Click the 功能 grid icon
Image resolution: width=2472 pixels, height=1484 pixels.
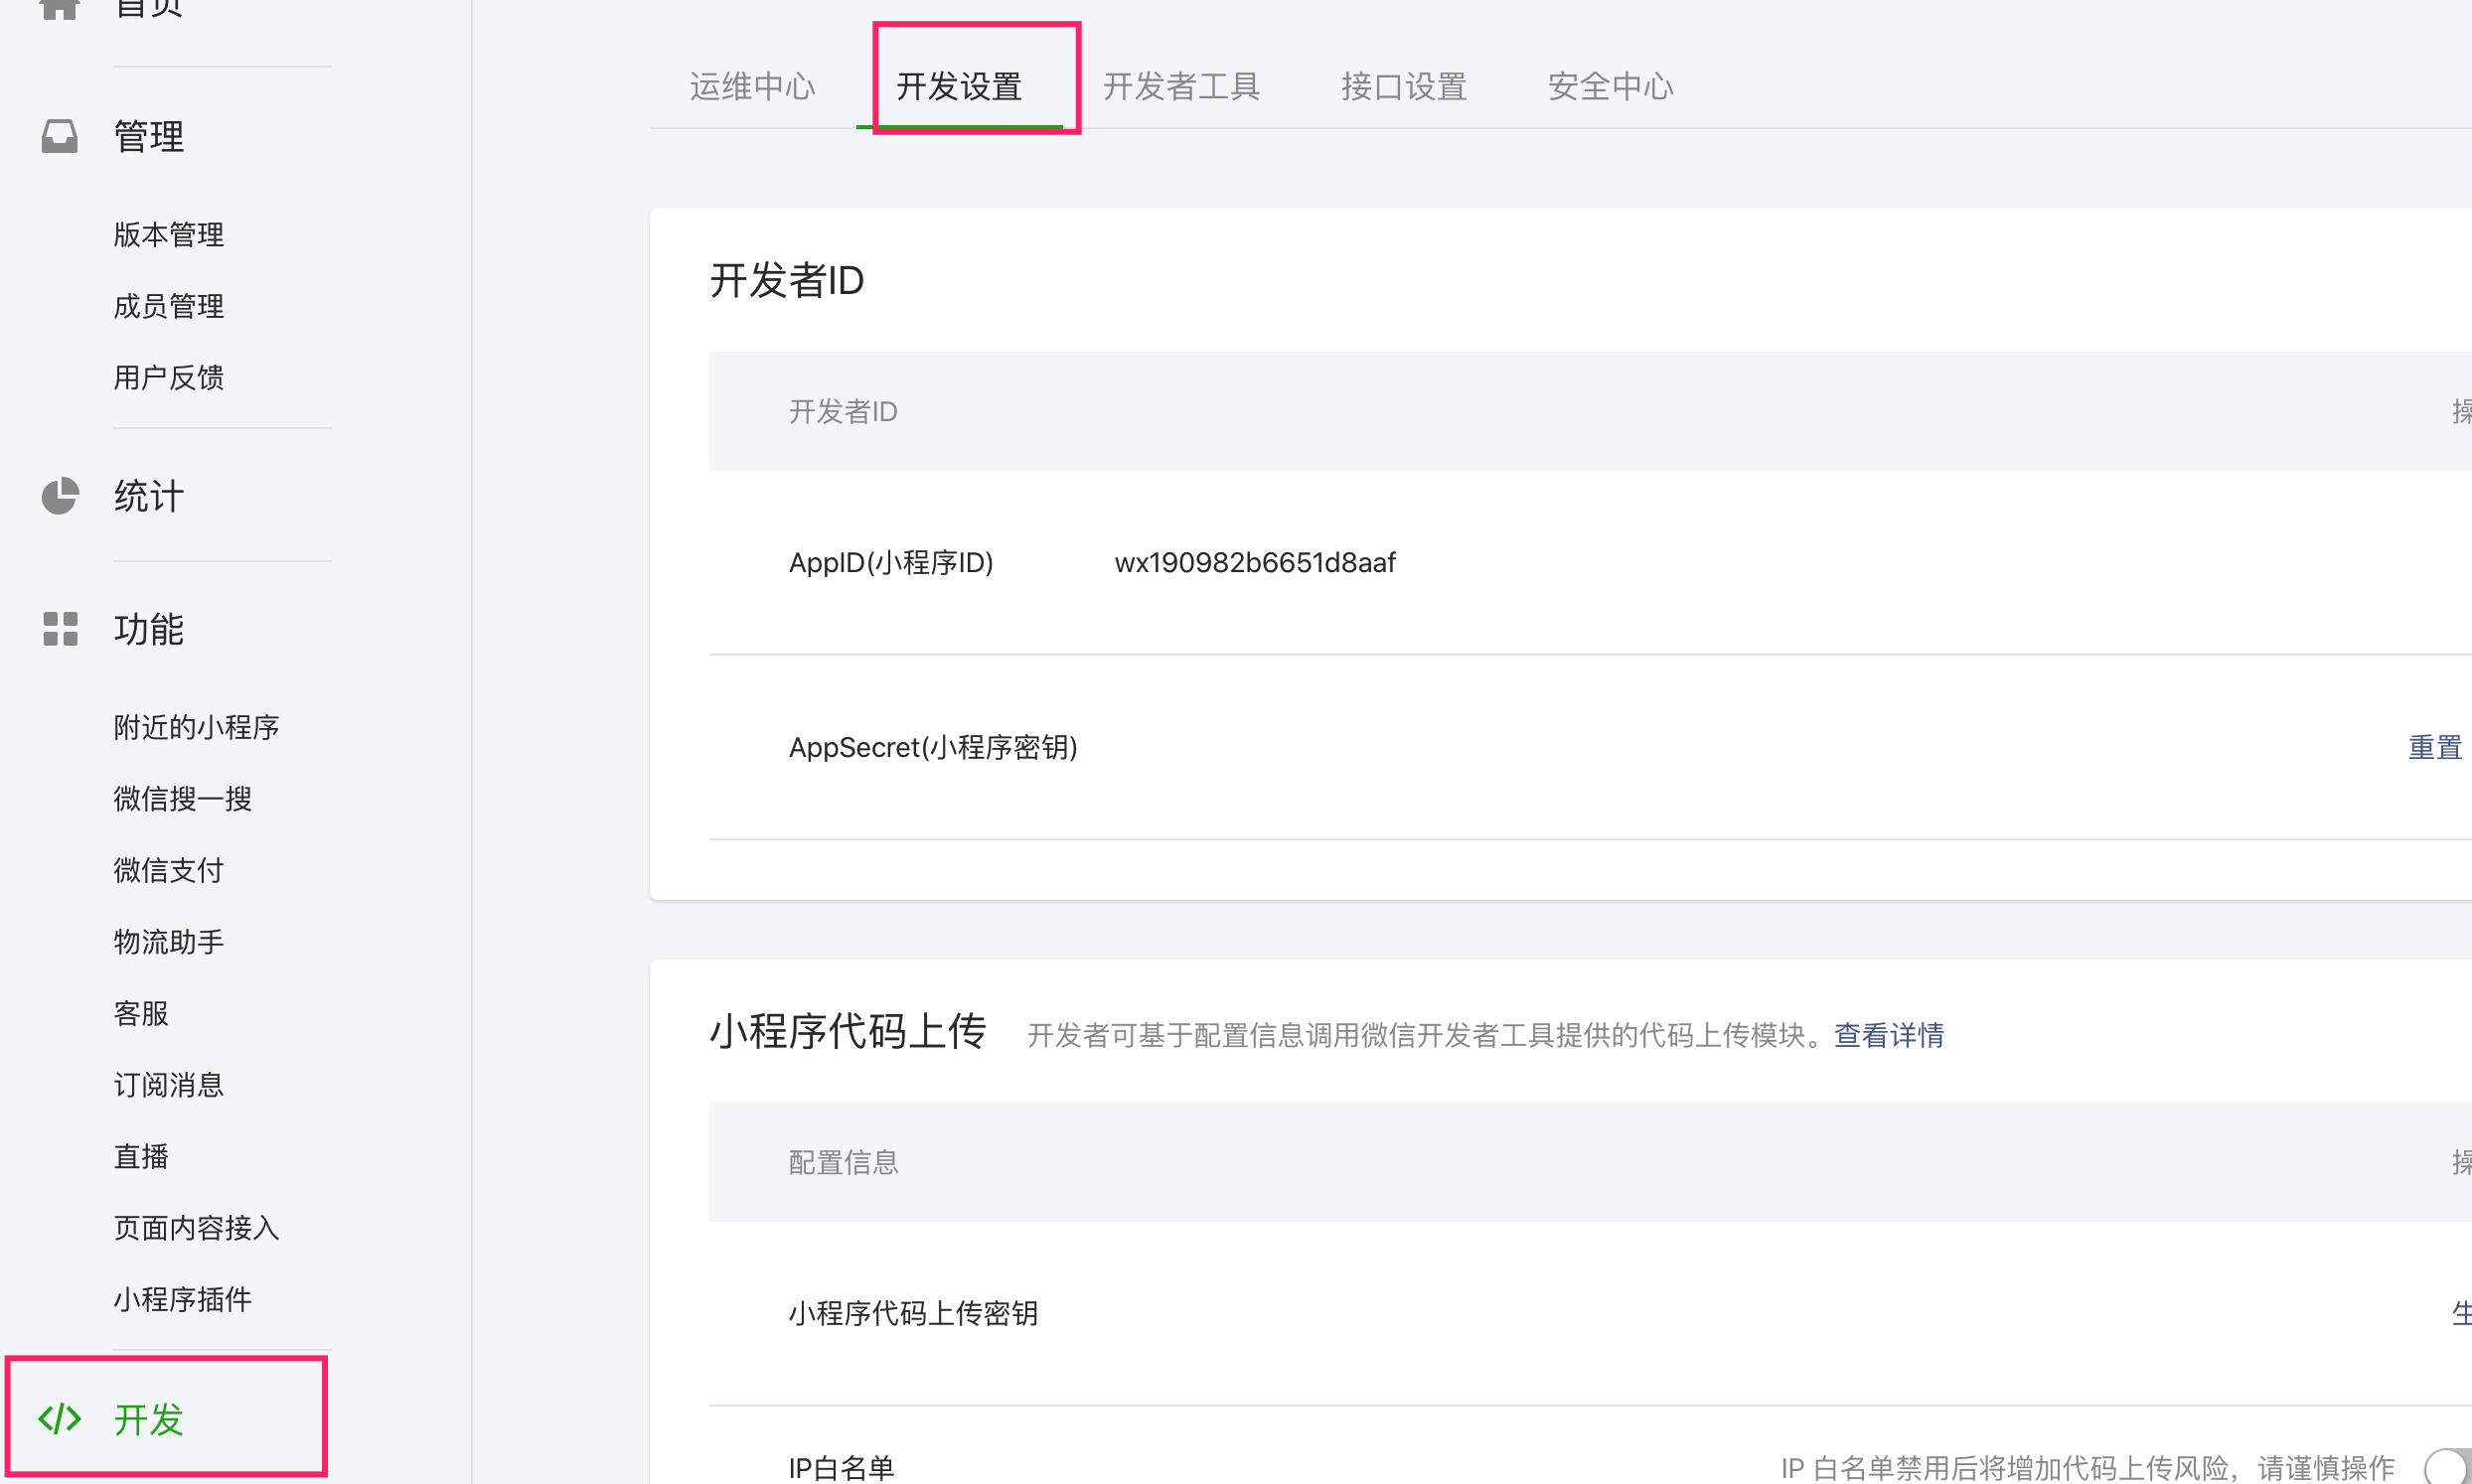pyautogui.click(x=59, y=629)
